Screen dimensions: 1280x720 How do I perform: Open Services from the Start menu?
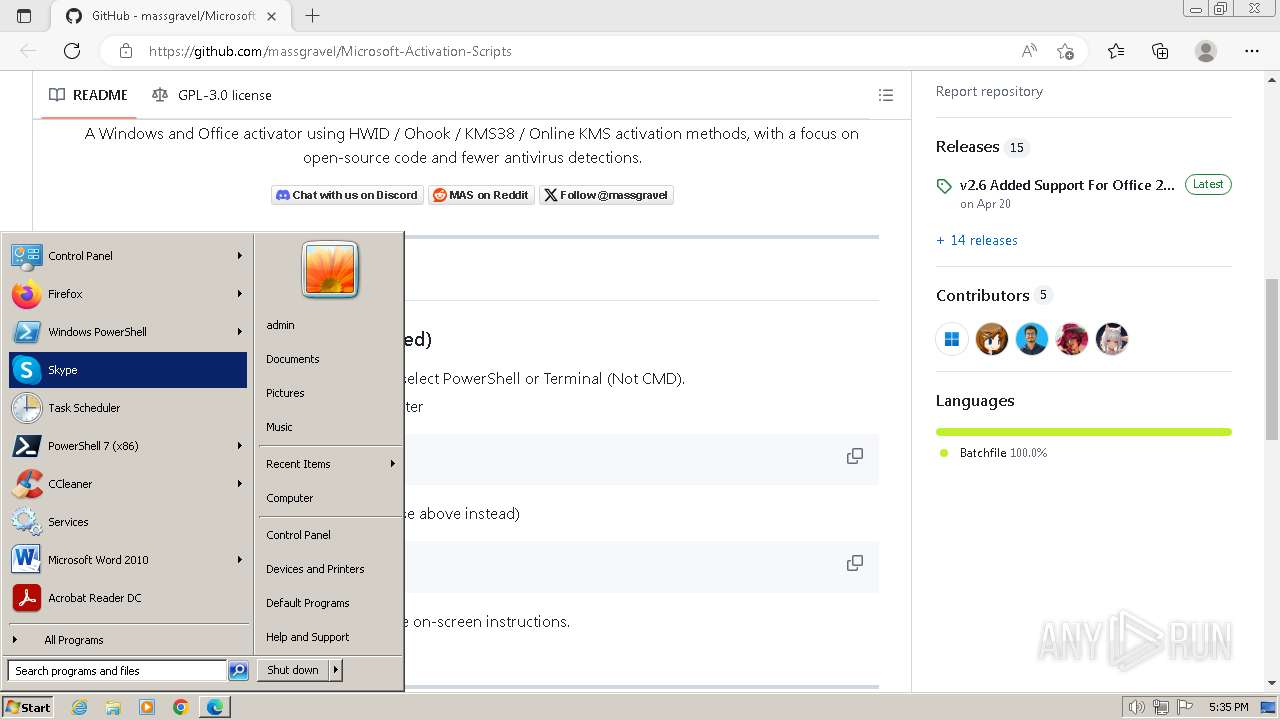pyautogui.click(x=127, y=522)
